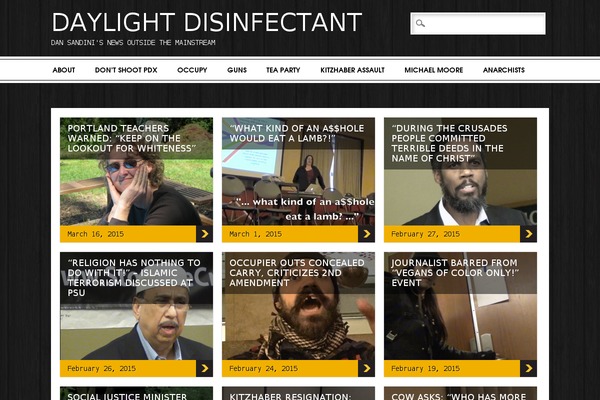
Task: Open the Michael Moore category
Action: click(x=434, y=70)
